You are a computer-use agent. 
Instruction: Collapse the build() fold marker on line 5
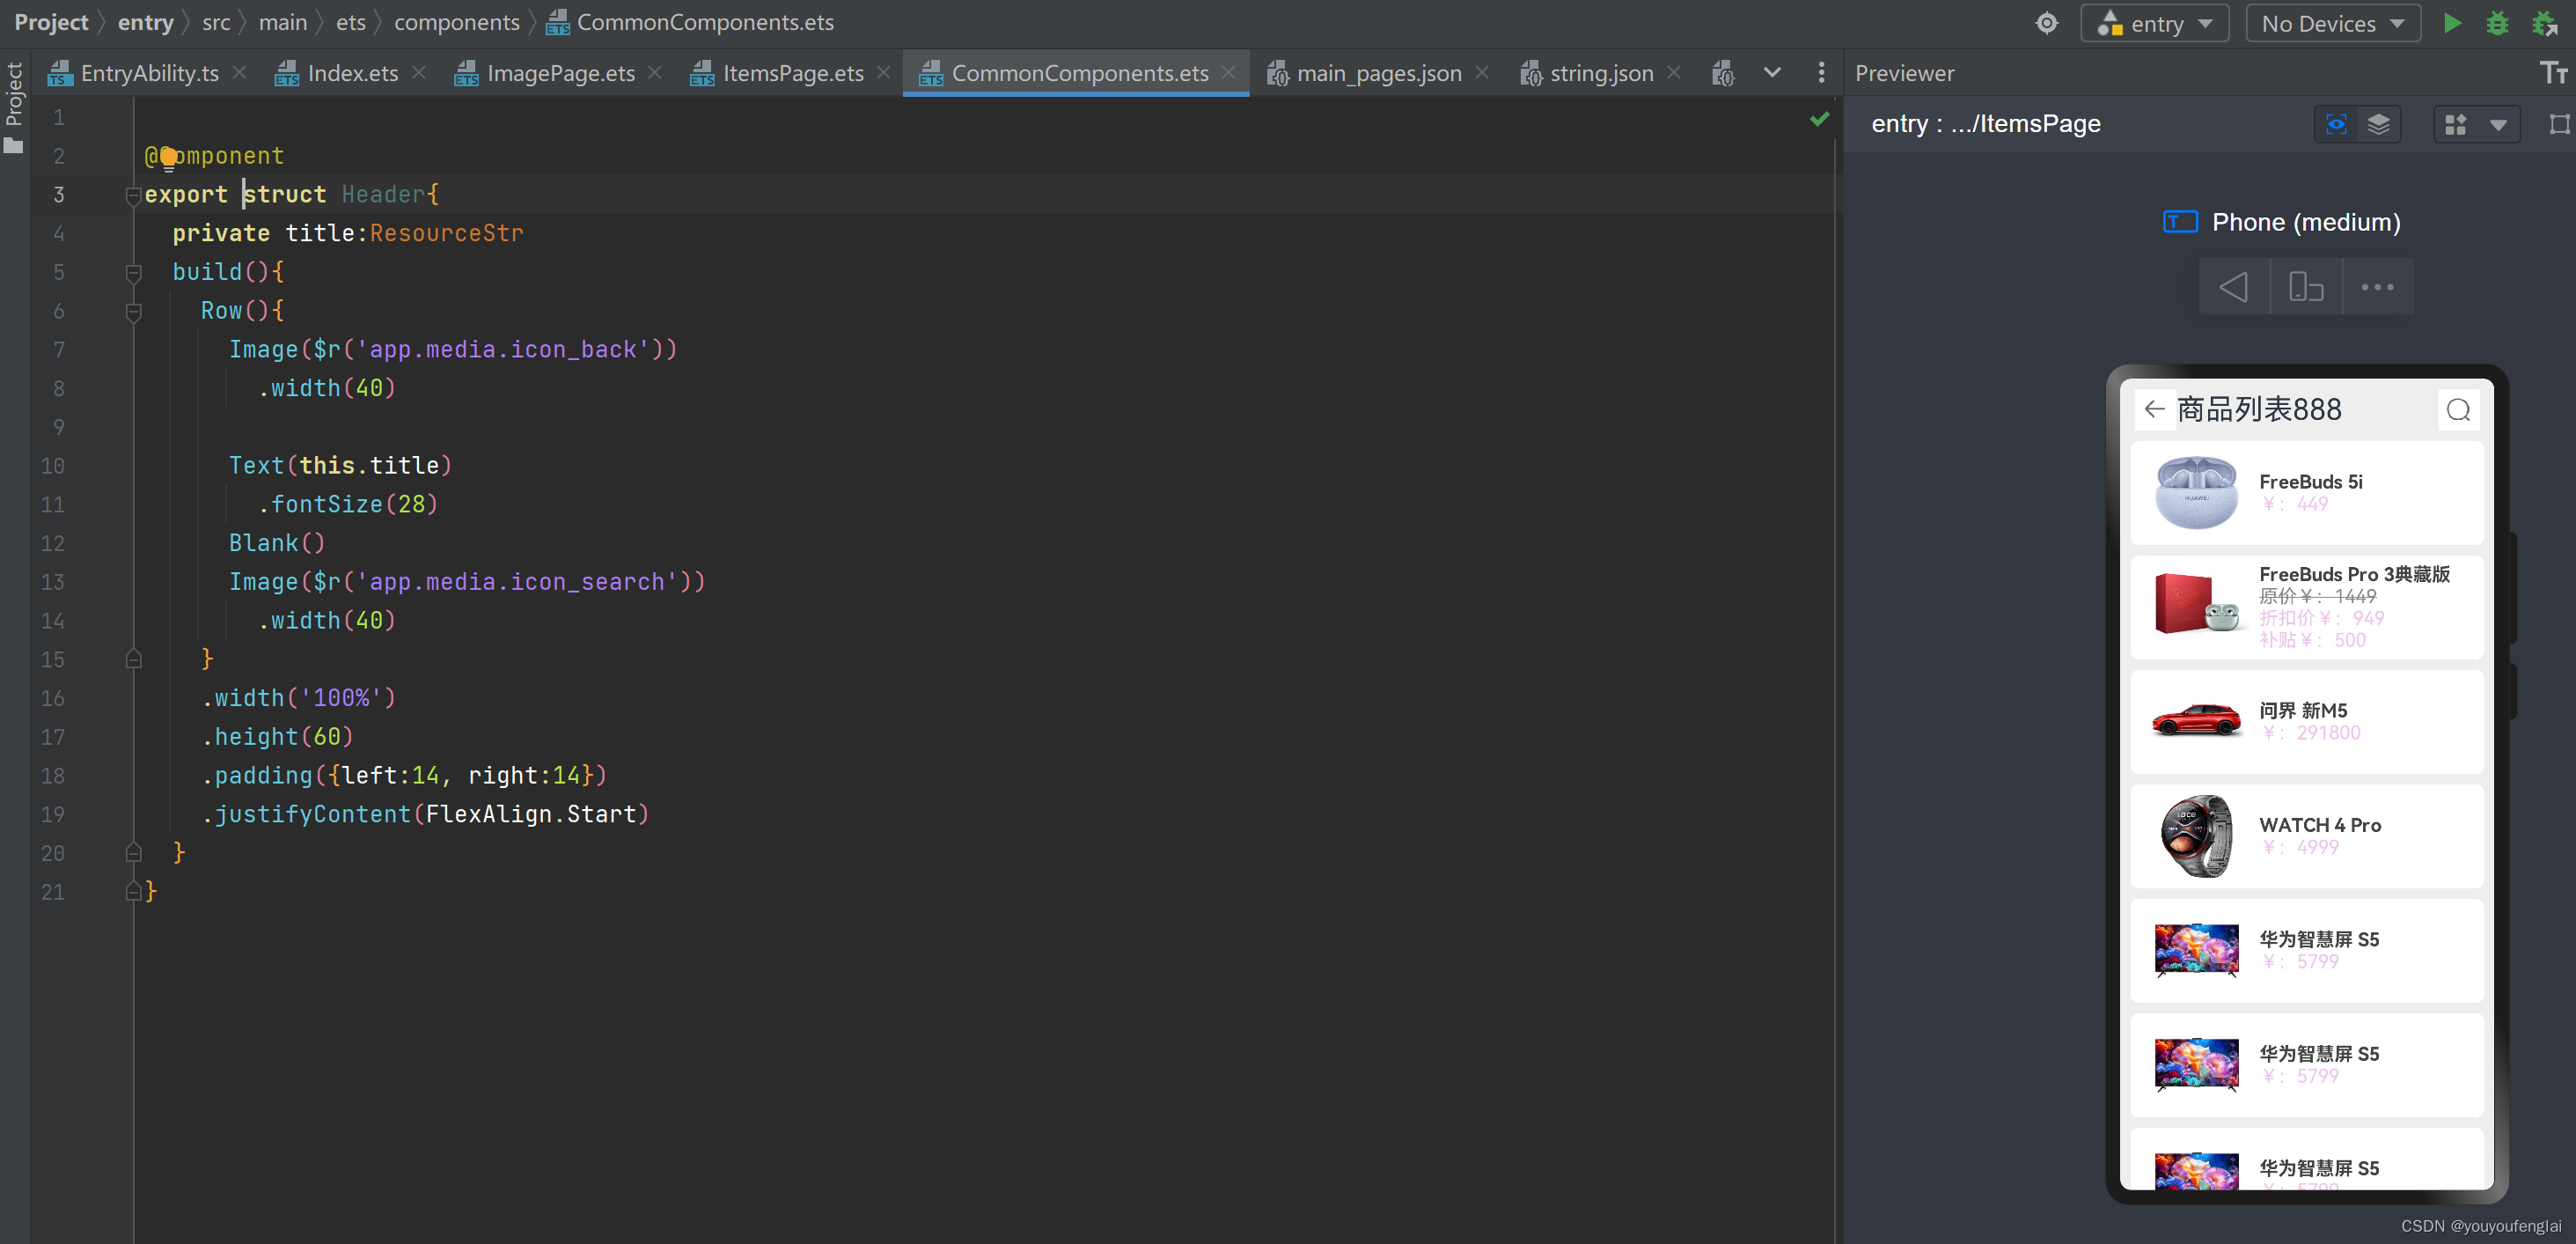coord(133,272)
